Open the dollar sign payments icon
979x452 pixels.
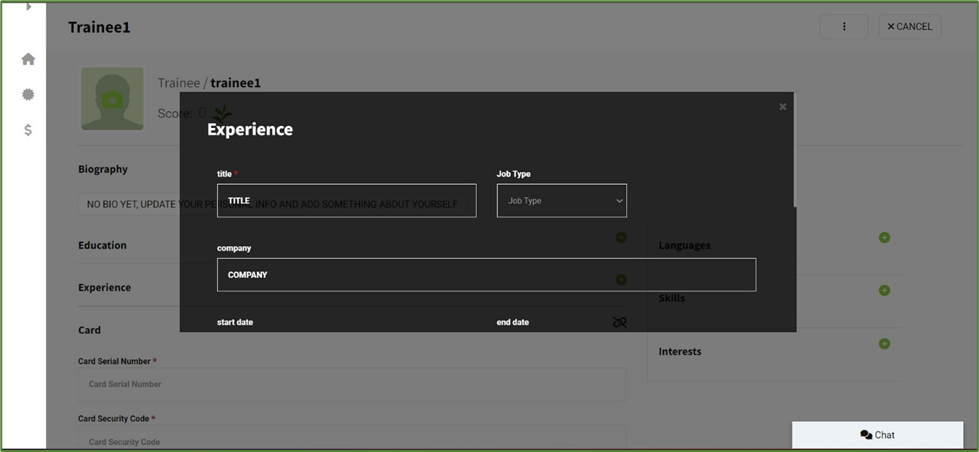pos(28,130)
